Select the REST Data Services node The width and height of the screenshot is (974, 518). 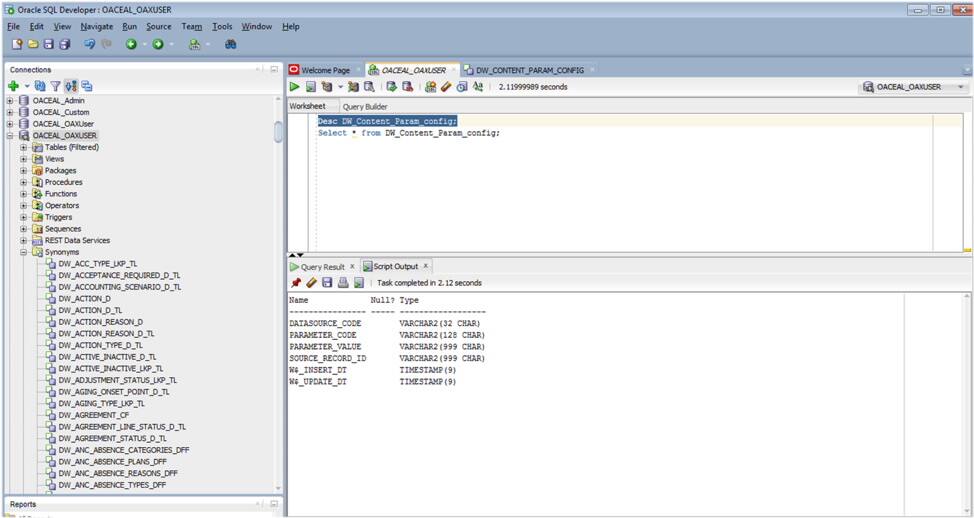(x=77, y=240)
